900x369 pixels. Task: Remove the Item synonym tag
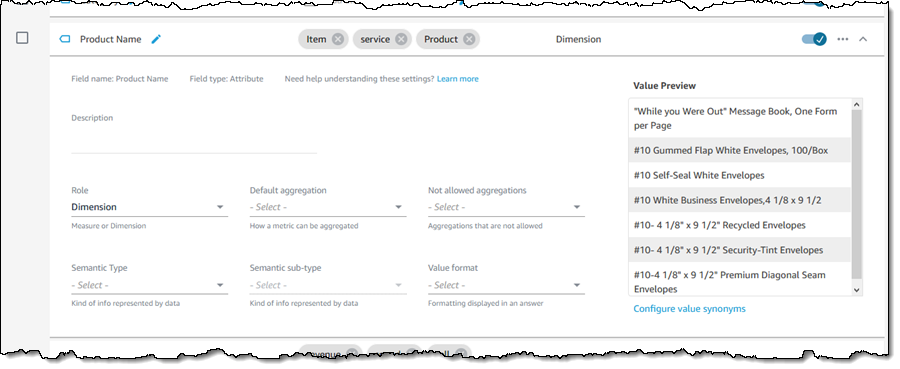coord(338,39)
